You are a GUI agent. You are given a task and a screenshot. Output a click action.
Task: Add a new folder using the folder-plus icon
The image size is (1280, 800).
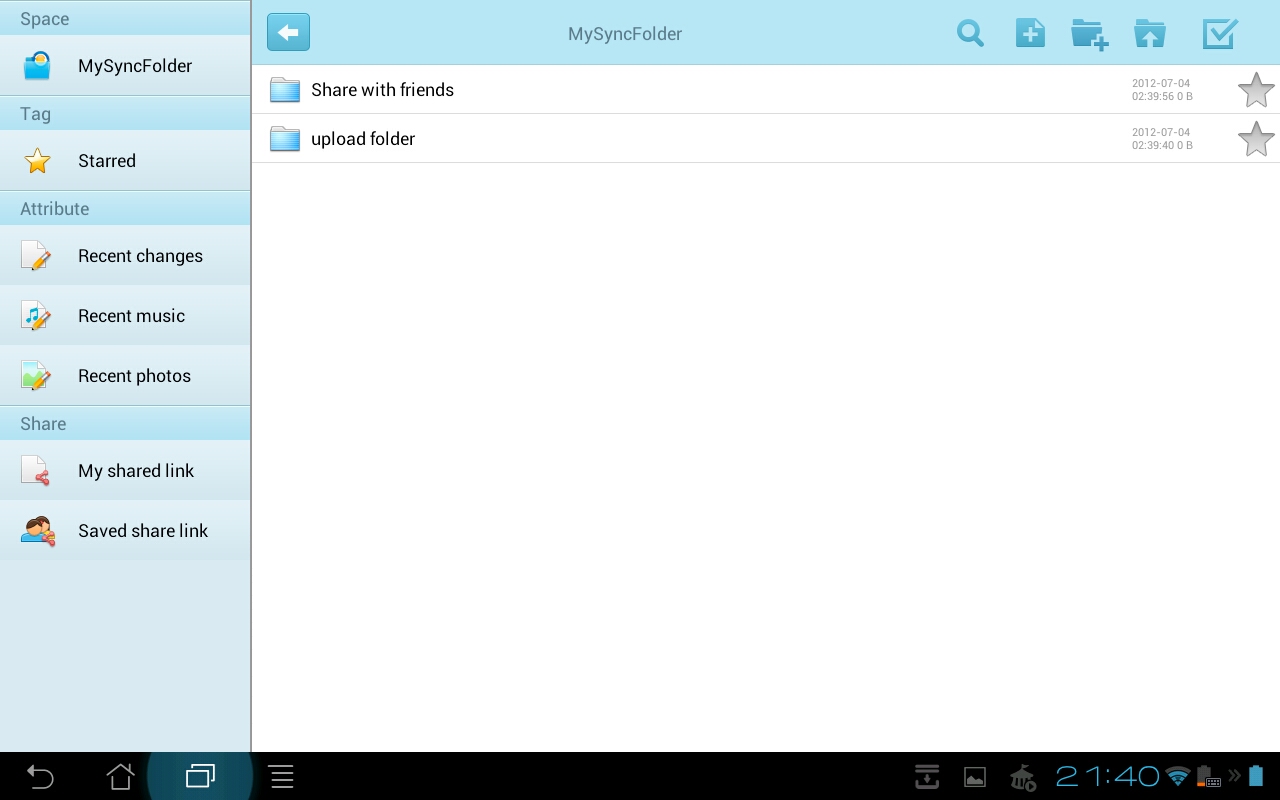click(1089, 34)
